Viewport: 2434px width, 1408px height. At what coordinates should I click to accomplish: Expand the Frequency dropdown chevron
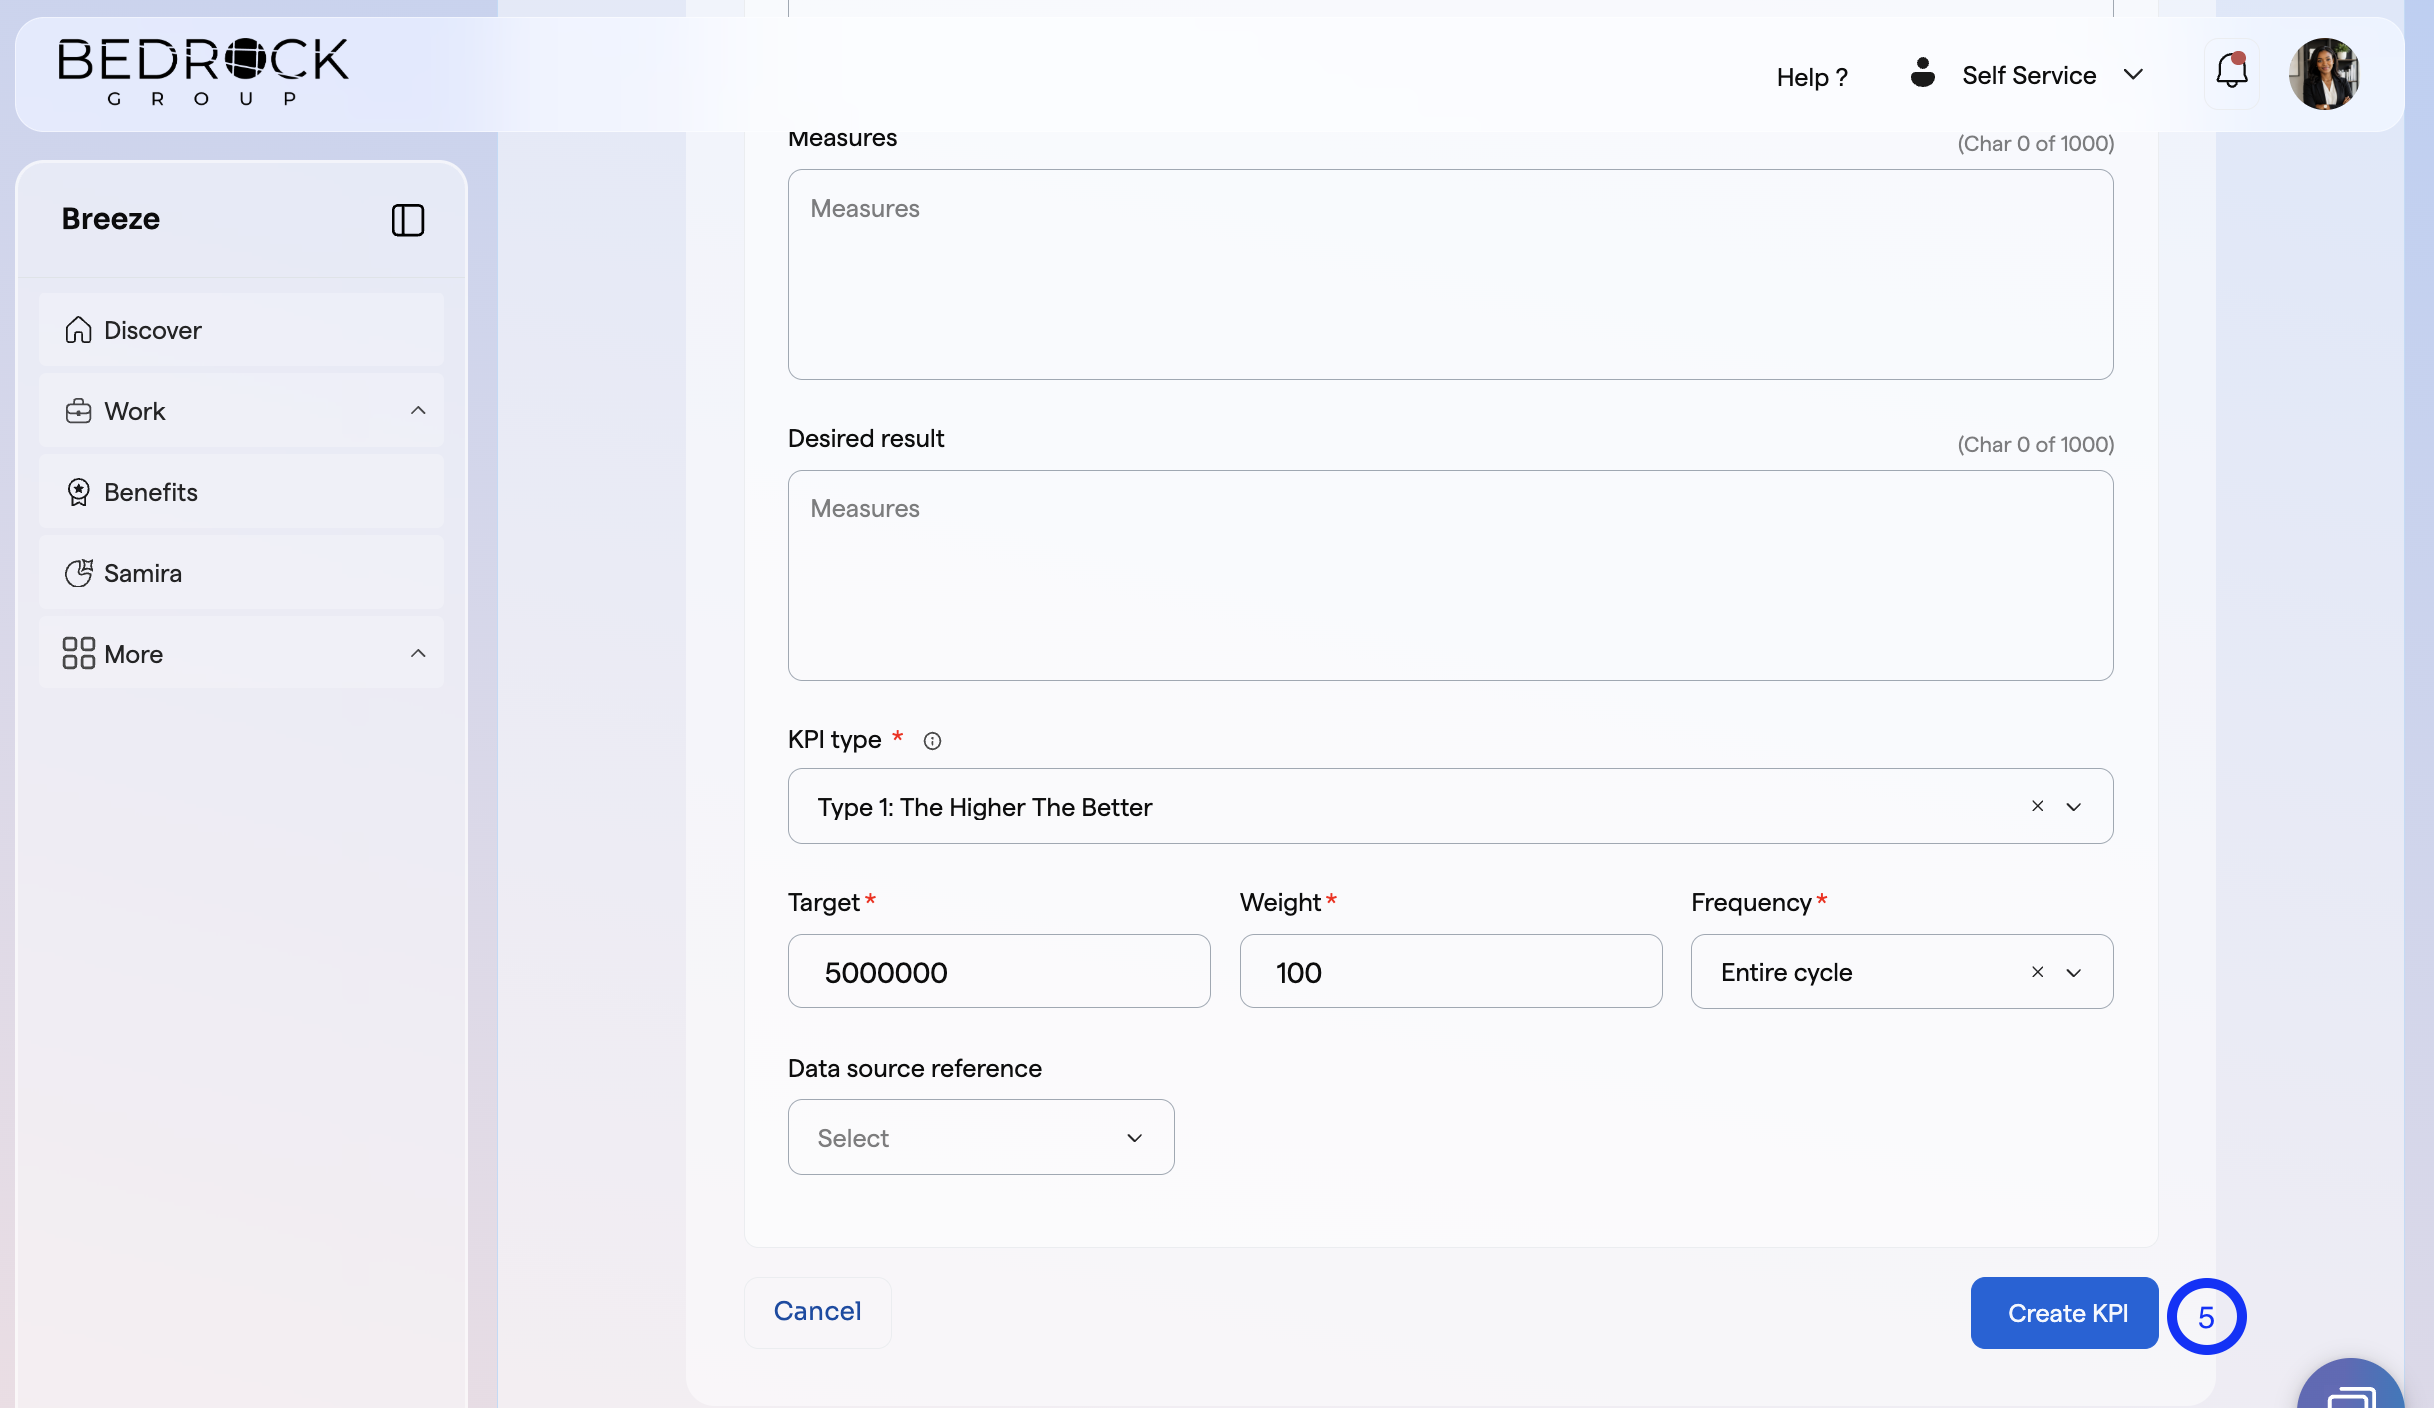click(x=2074, y=973)
